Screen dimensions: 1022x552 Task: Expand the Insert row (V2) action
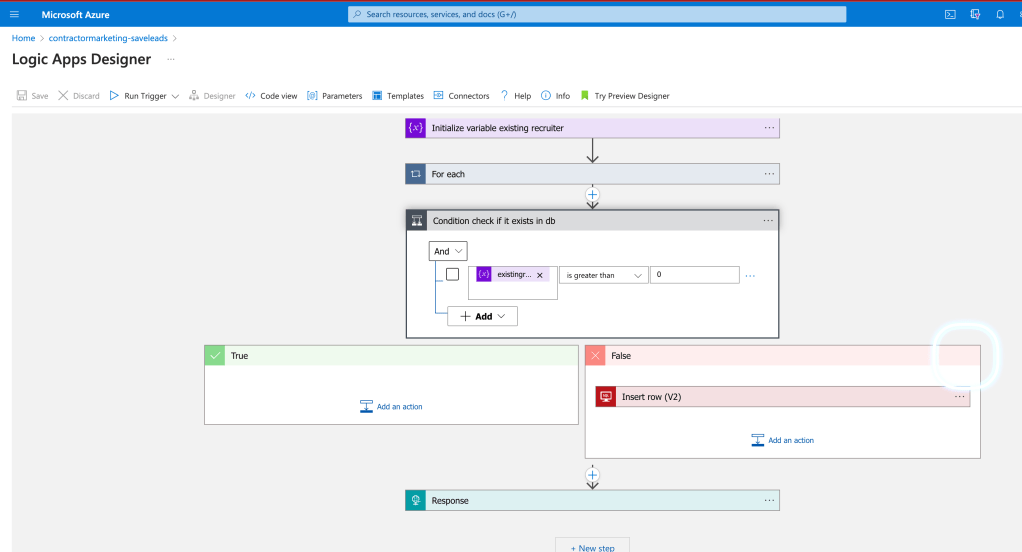click(783, 397)
